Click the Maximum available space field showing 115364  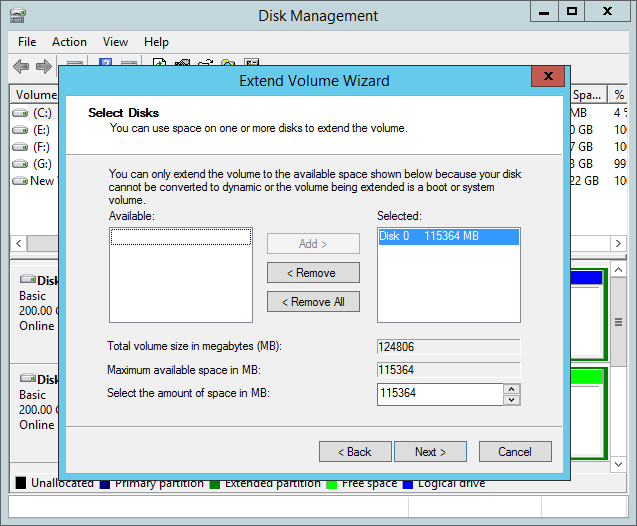click(x=448, y=370)
